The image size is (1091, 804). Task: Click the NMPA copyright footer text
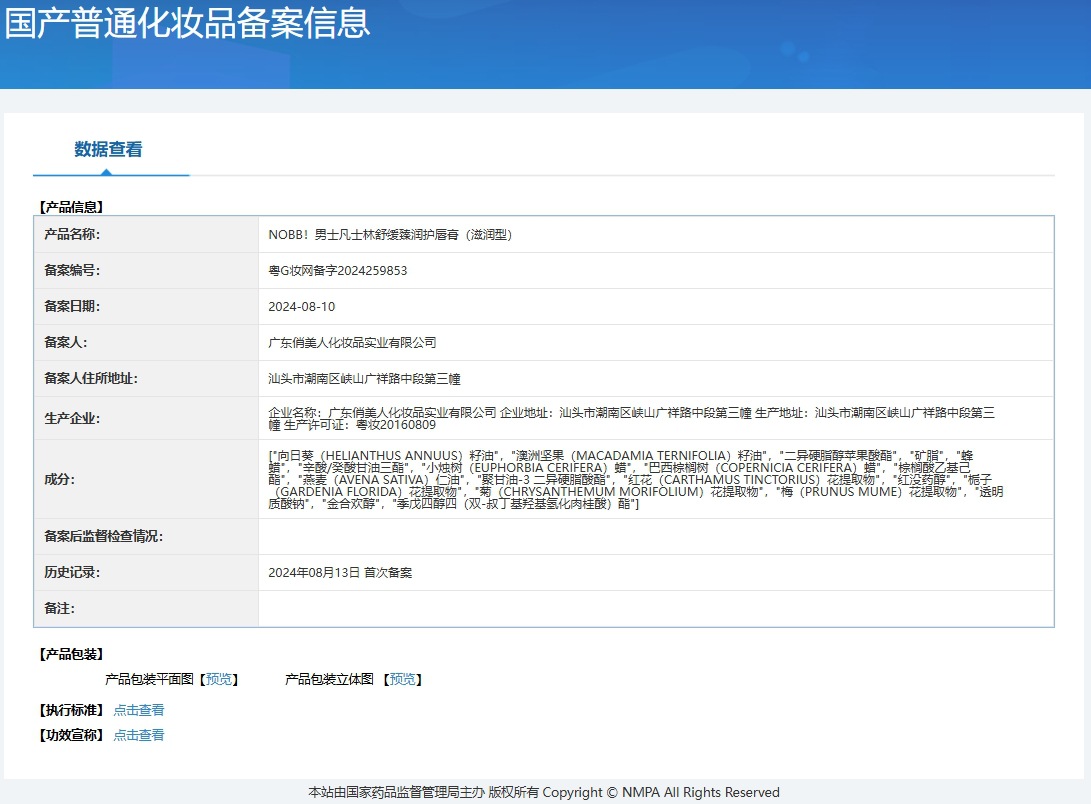pyautogui.click(x=544, y=792)
